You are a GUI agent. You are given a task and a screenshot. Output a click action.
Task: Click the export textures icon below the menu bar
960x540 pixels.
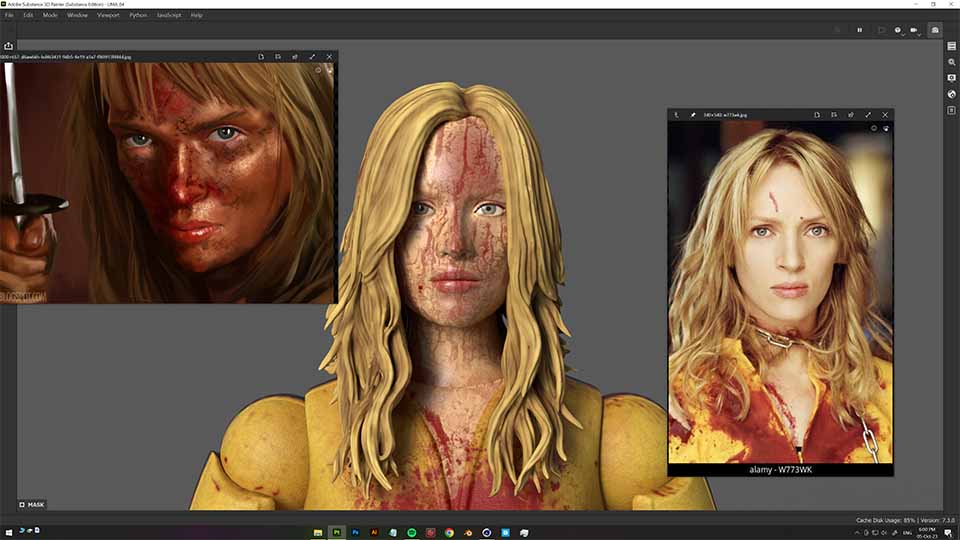pyautogui.click(x=9, y=46)
